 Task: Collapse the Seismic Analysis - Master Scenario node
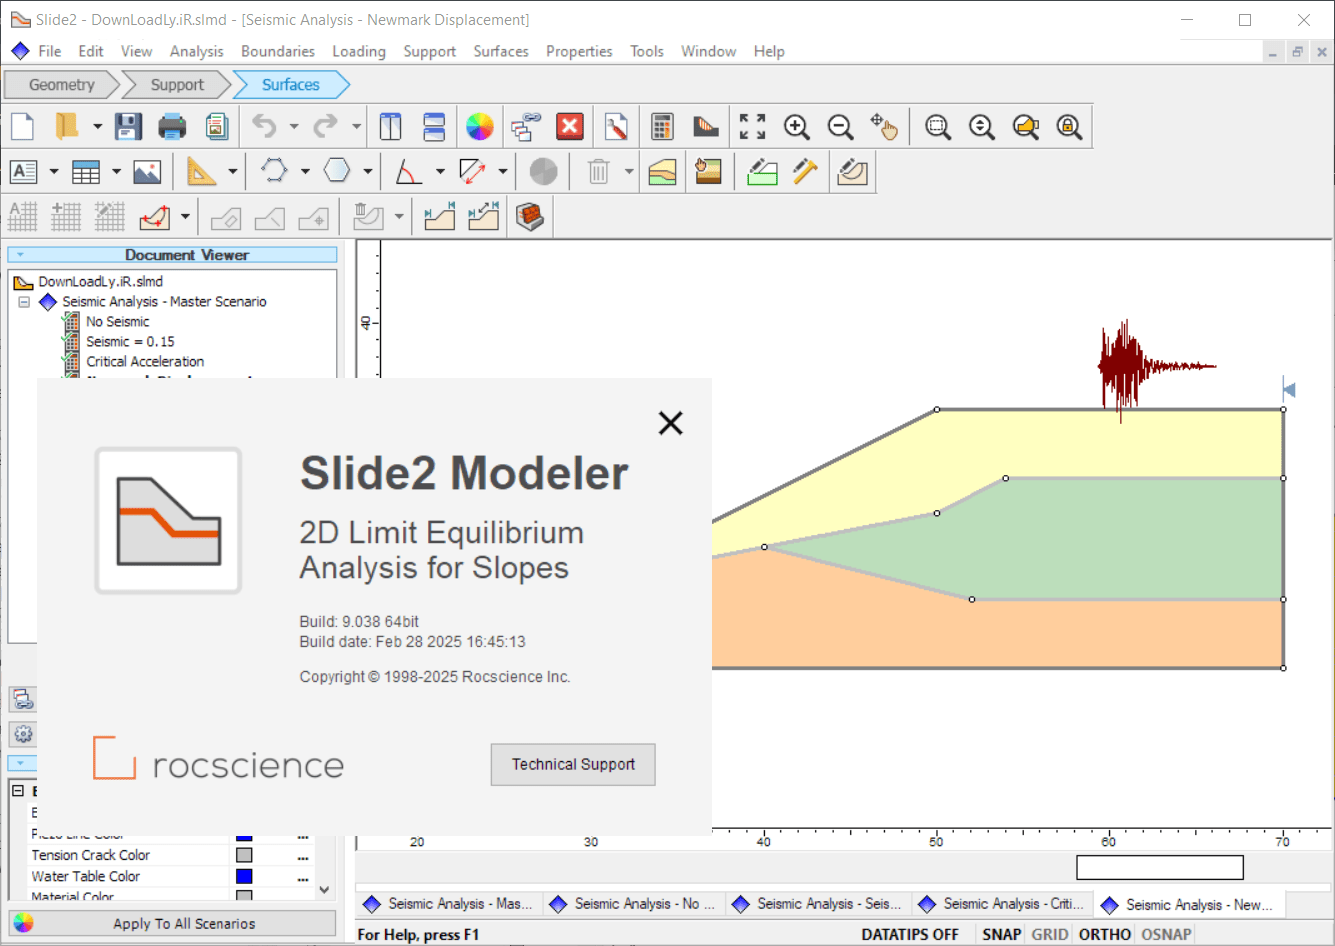point(24,301)
